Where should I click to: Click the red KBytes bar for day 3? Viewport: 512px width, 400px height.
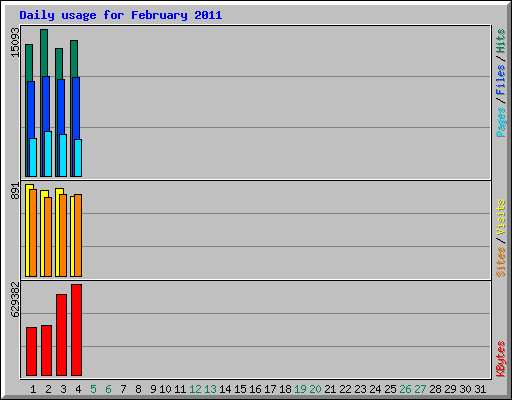(61, 335)
